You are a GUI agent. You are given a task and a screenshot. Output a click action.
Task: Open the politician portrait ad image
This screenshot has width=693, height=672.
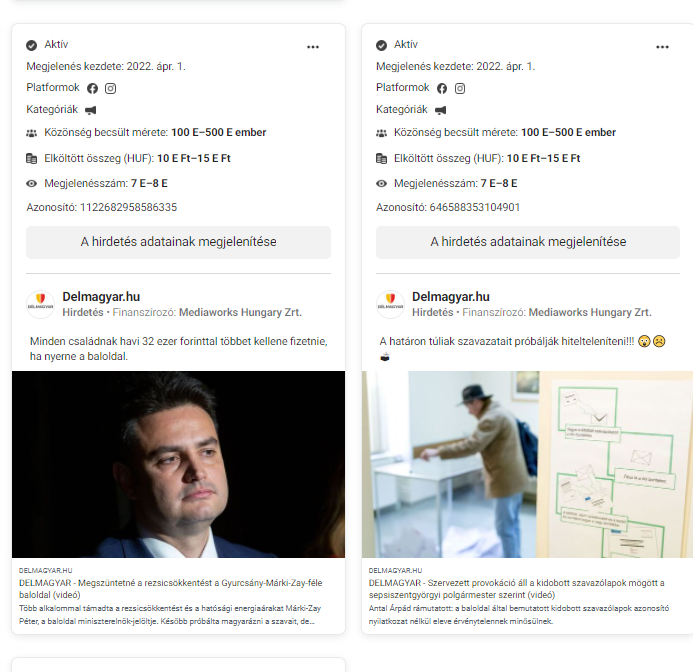click(x=179, y=464)
